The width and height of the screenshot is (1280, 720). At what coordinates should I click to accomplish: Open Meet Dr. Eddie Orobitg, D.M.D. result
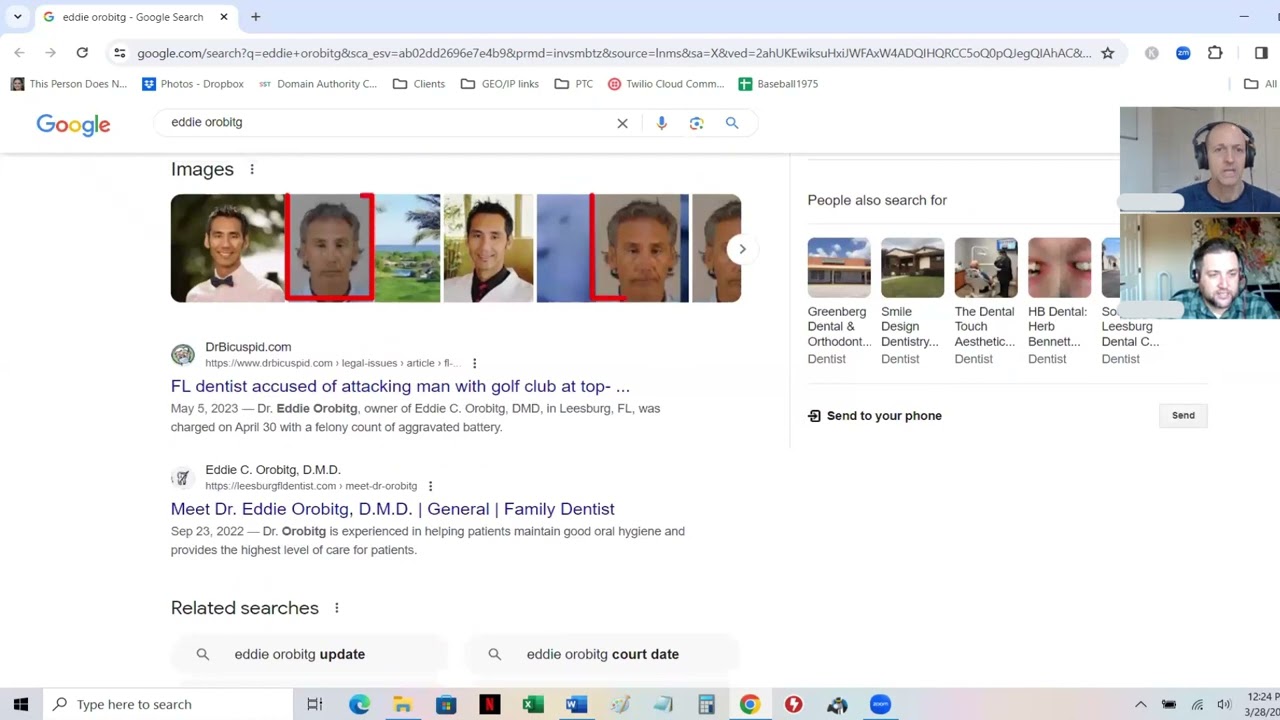pyautogui.click(x=392, y=509)
